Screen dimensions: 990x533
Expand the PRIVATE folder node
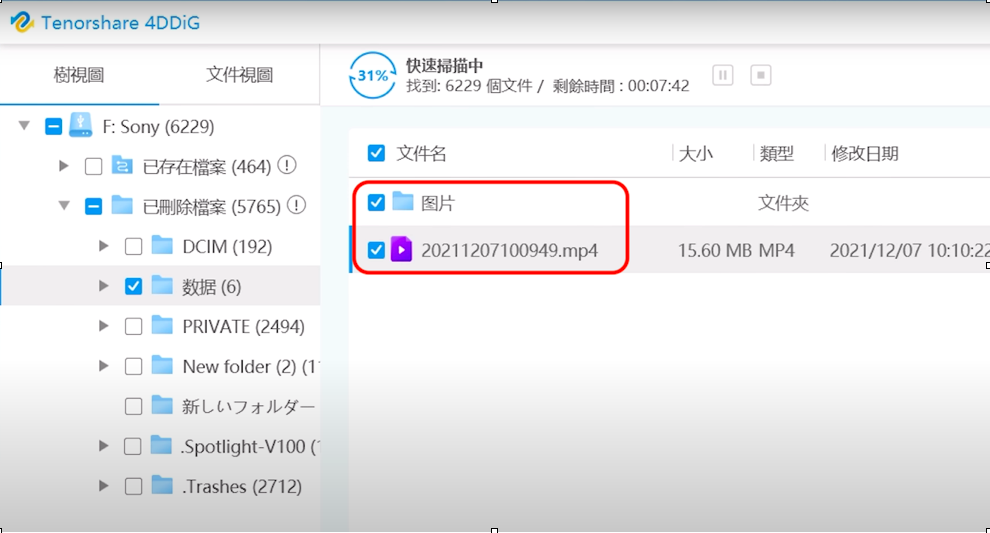[x=104, y=326]
